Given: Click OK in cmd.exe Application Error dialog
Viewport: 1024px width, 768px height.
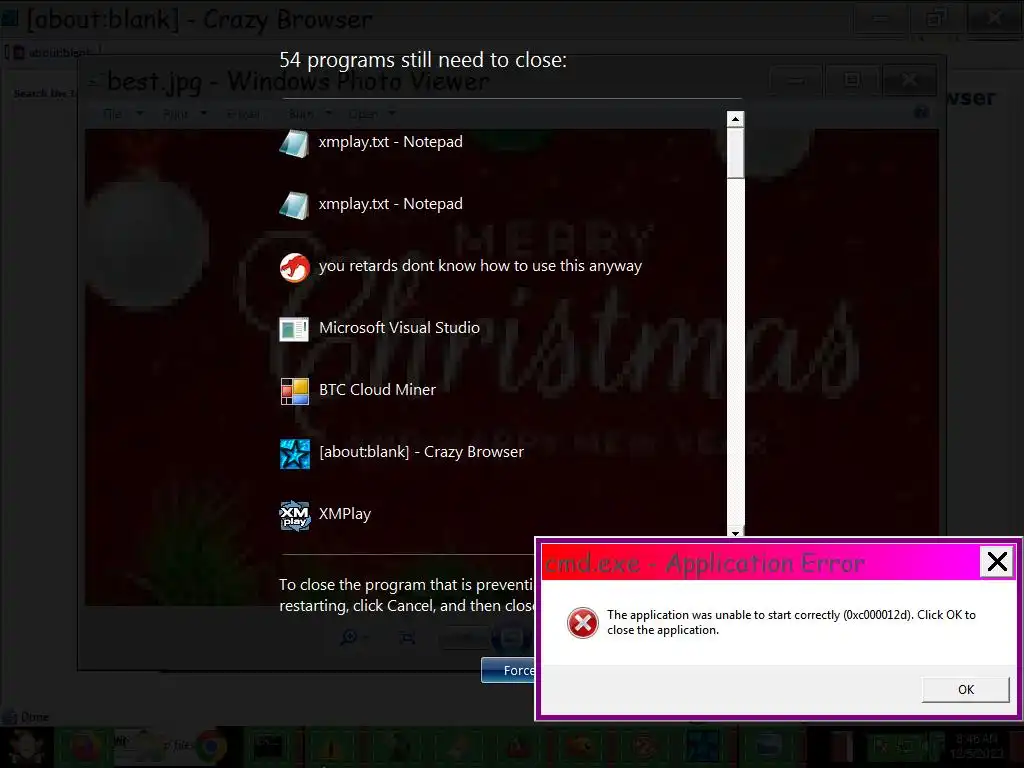Looking at the screenshot, I should point(965,690).
